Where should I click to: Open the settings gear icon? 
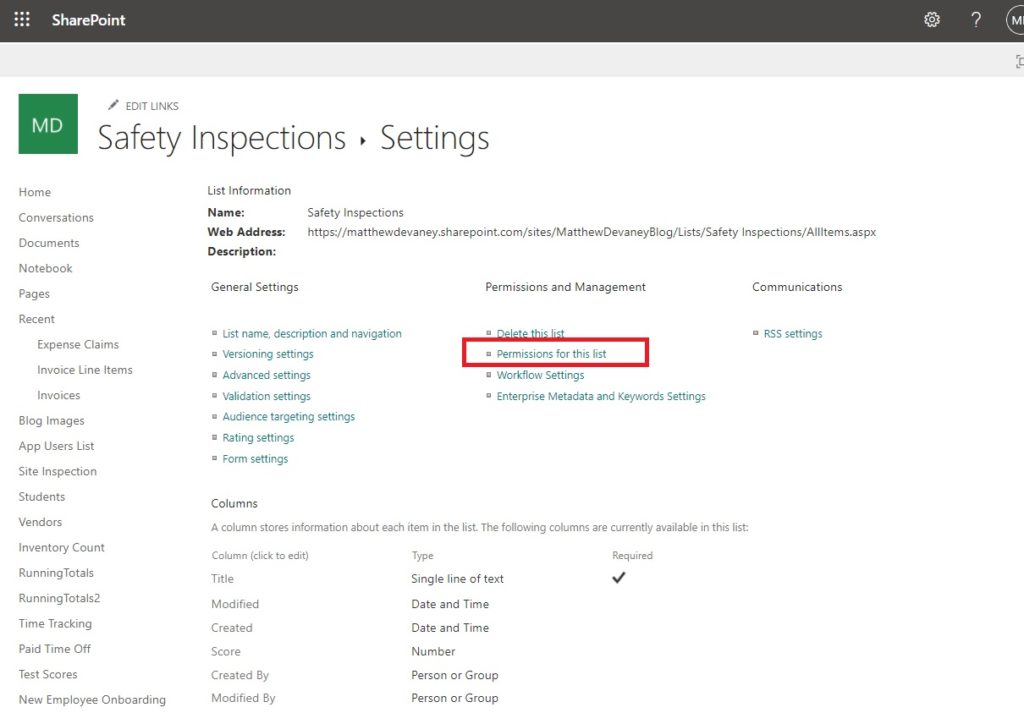[932, 20]
